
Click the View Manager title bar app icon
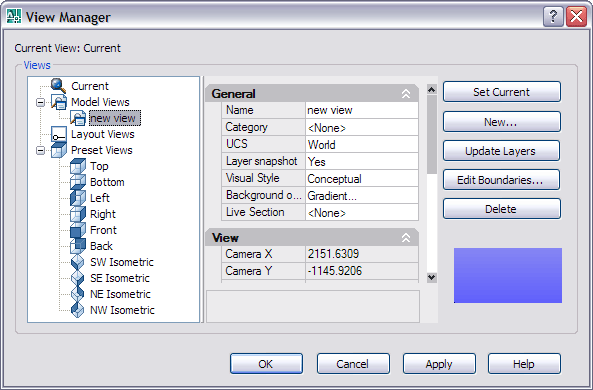click(x=14, y=16)
